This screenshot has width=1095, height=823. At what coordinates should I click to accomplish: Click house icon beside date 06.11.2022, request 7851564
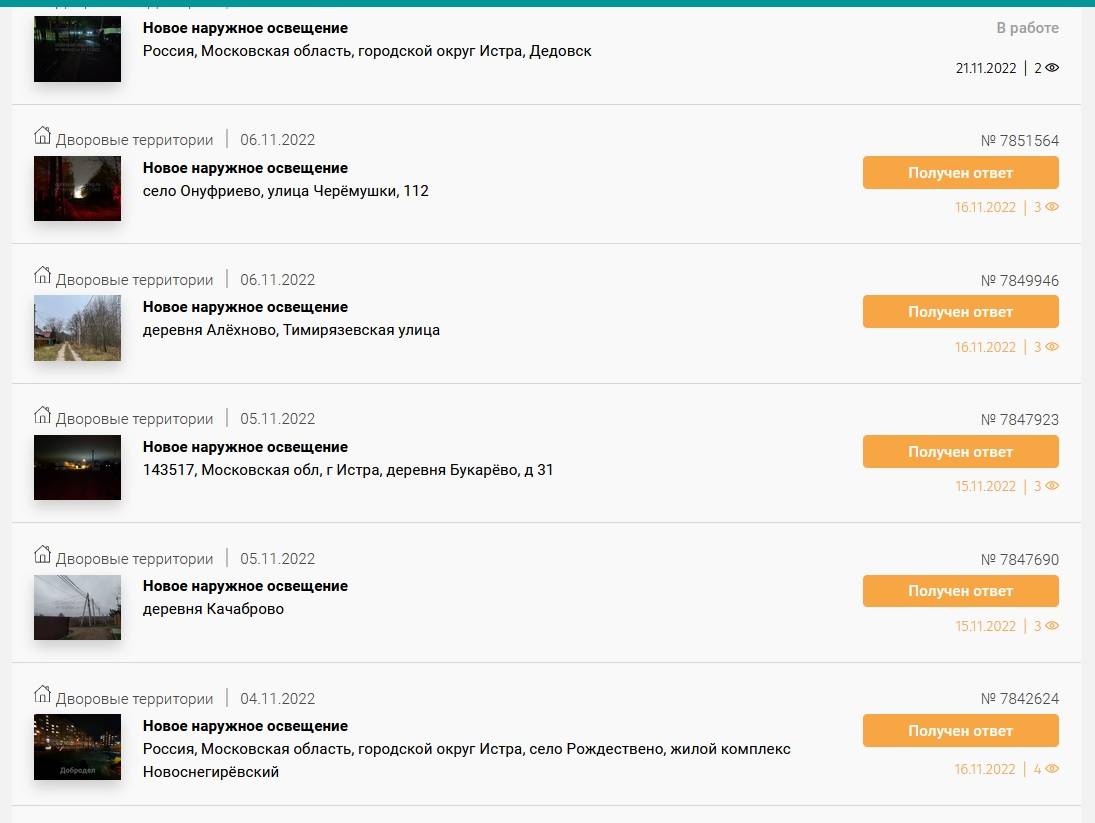(42, 136)
